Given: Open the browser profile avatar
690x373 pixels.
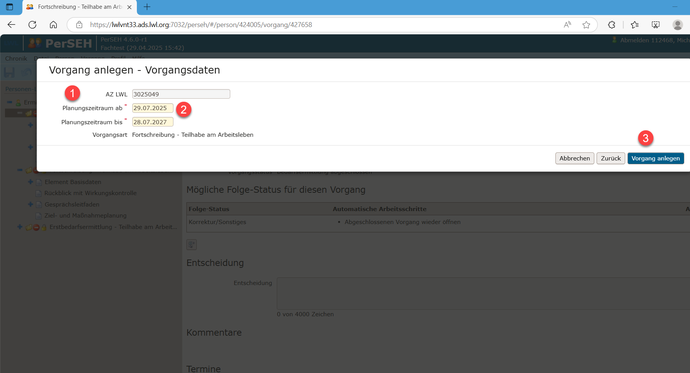Looking at the screenshot, I should (x=678, y=25).
